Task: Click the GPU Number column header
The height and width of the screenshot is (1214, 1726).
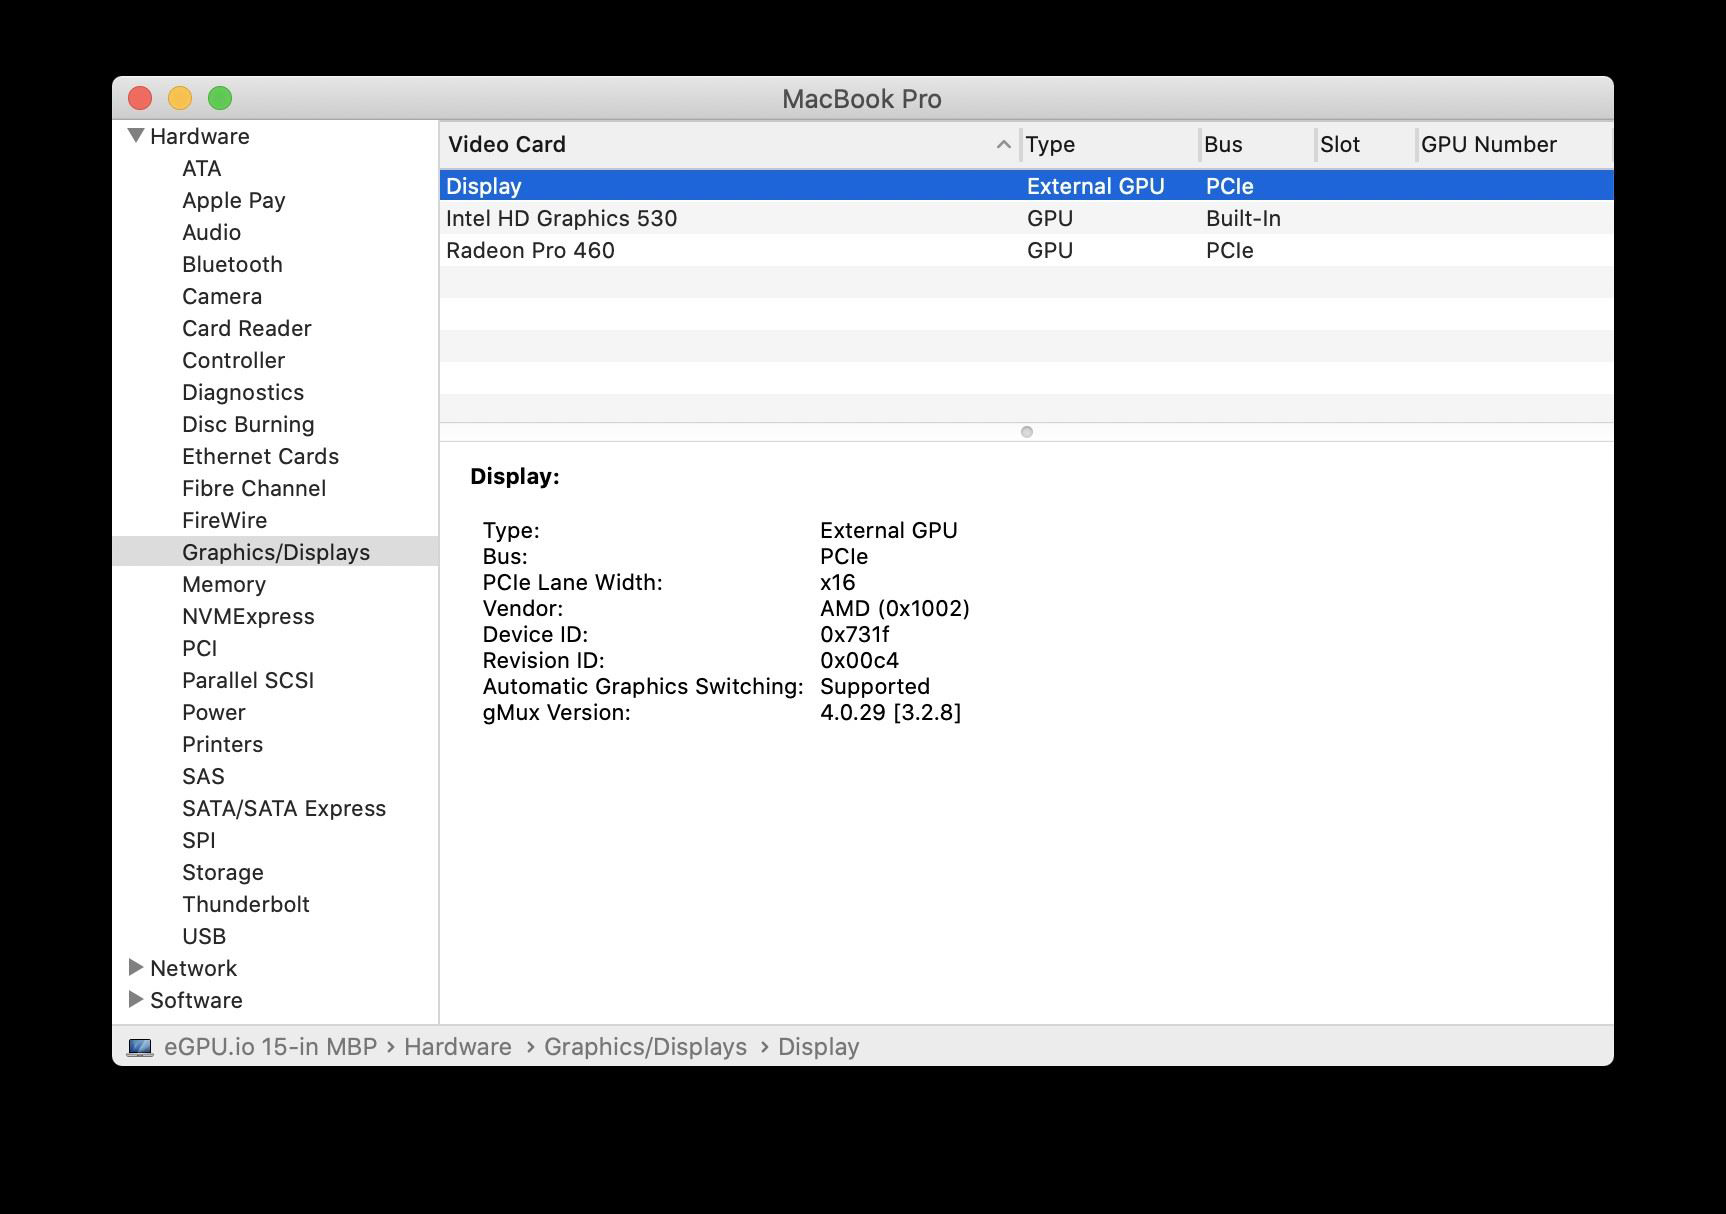Action: click(x=1488, y=145)
